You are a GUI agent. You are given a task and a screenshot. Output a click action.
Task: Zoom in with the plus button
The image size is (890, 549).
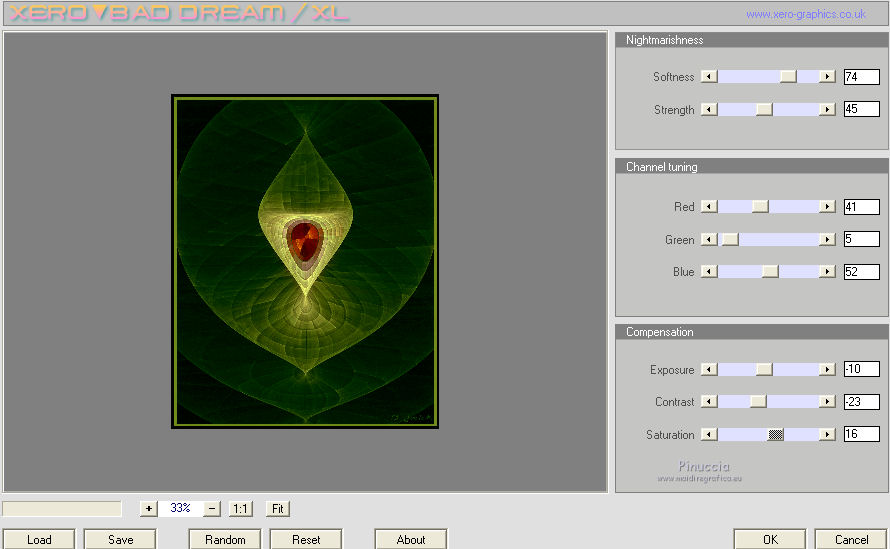click(149, 509)
